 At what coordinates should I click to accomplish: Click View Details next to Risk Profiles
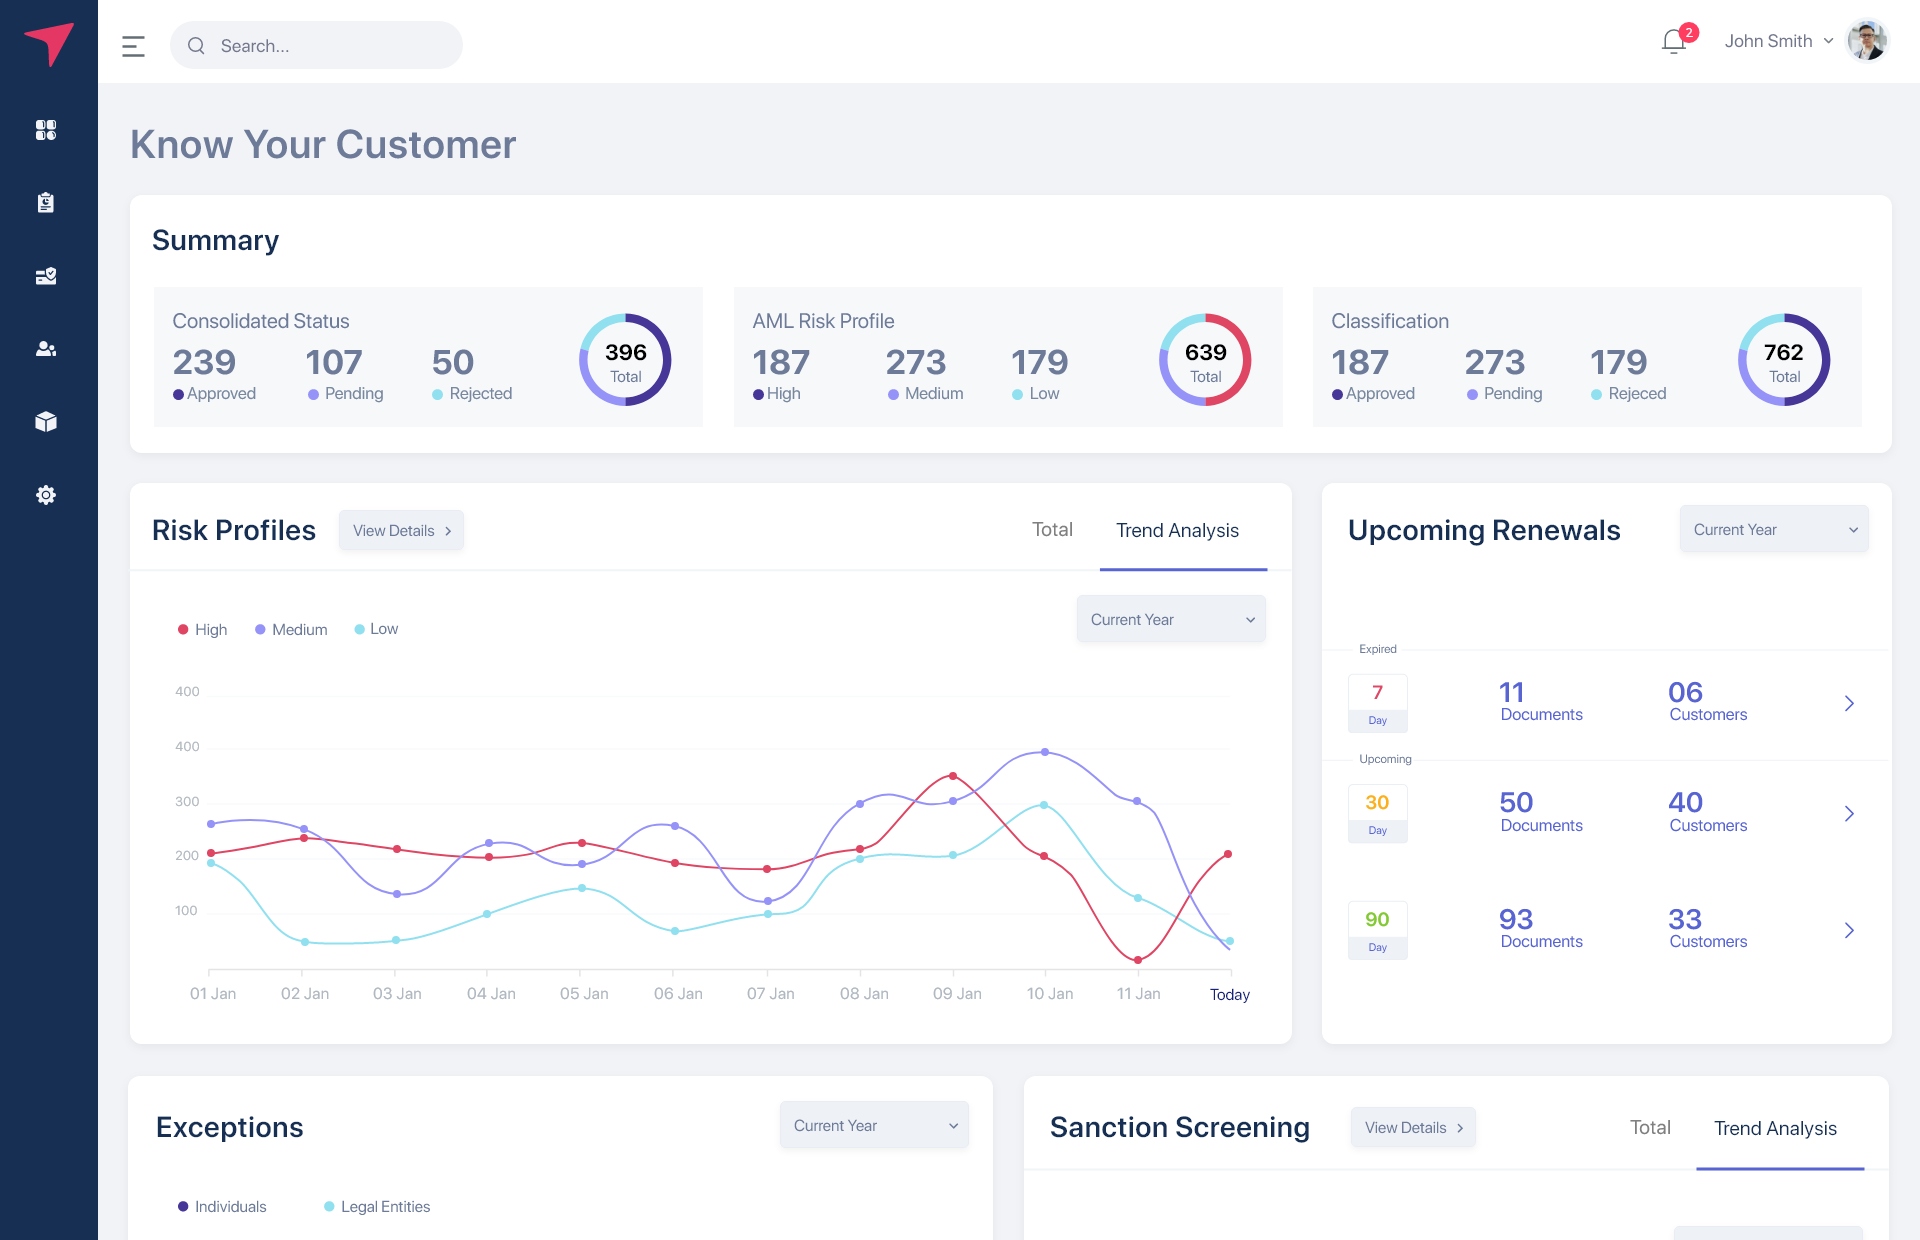coord(401,531)
